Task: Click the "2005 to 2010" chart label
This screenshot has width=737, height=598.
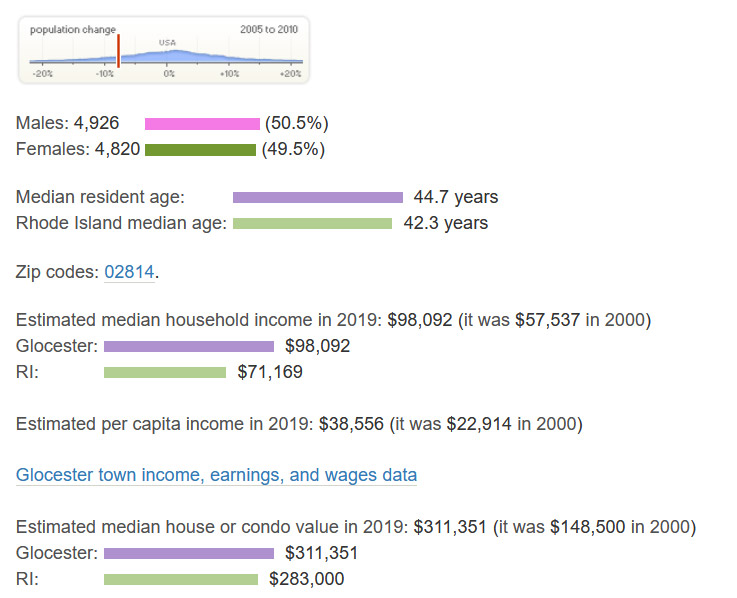Action: coord(268,30)
